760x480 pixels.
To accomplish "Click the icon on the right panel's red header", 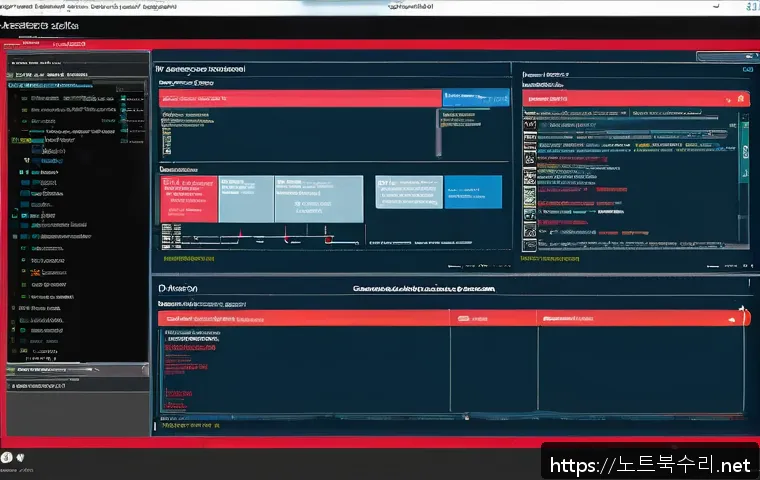I will coord(740,100).
